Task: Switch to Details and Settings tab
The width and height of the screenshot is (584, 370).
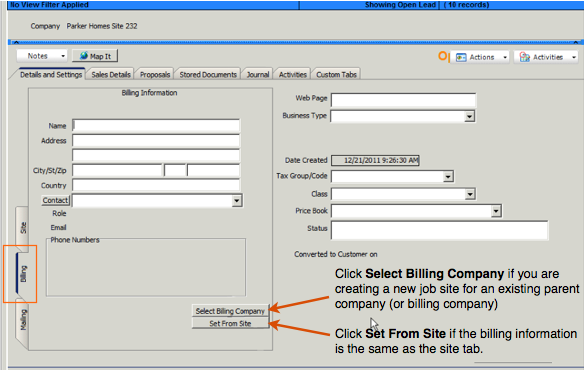Action: coord(51,75)
